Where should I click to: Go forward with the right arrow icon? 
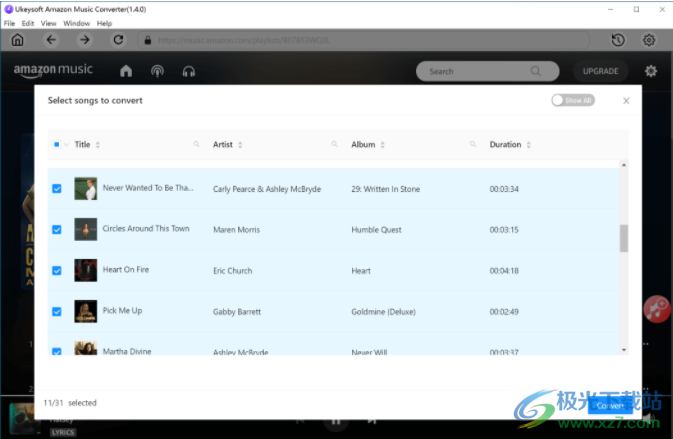85,40
